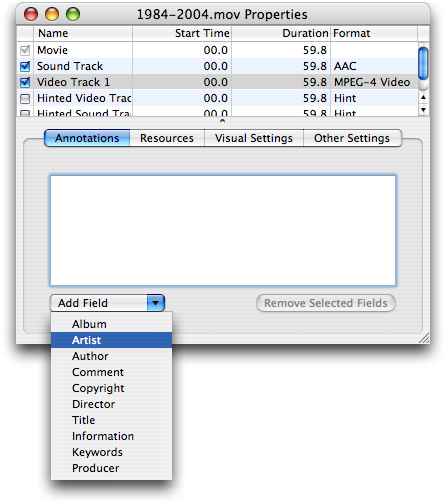
Task: Click Remove Selected Fields button
Action: [x=326, y=303]
